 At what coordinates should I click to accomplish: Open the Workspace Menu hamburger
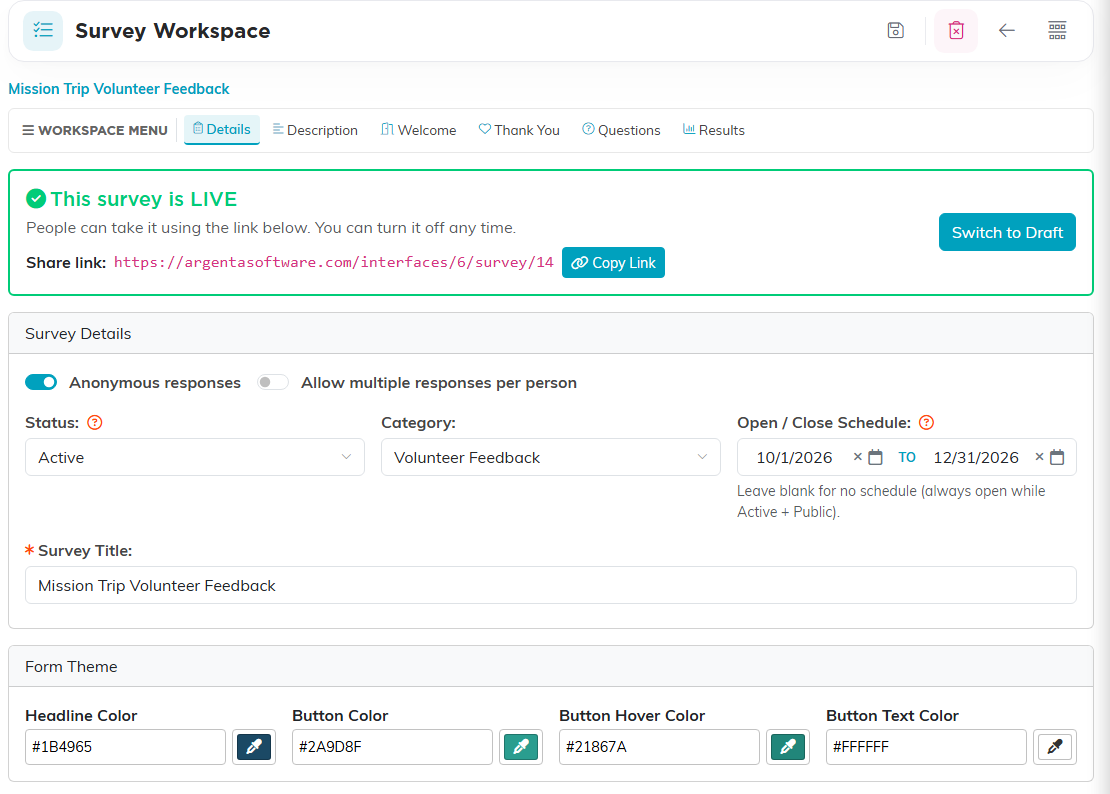tap(95, 130)
